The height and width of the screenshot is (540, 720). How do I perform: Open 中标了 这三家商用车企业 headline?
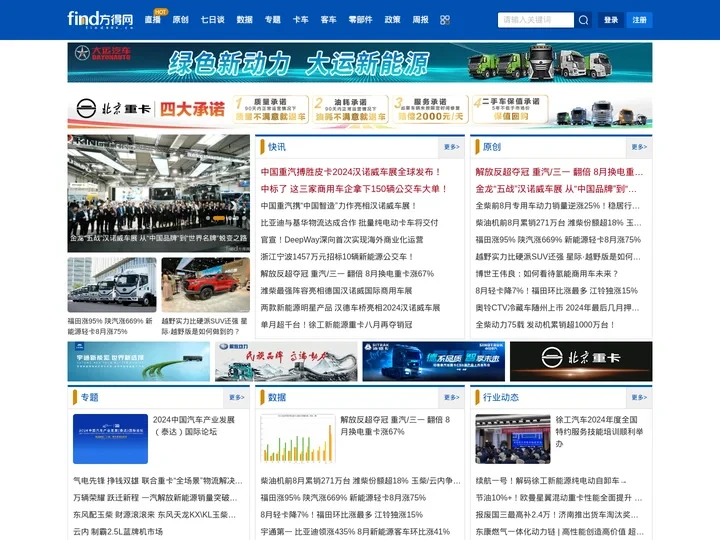click(x=354, y=189)
